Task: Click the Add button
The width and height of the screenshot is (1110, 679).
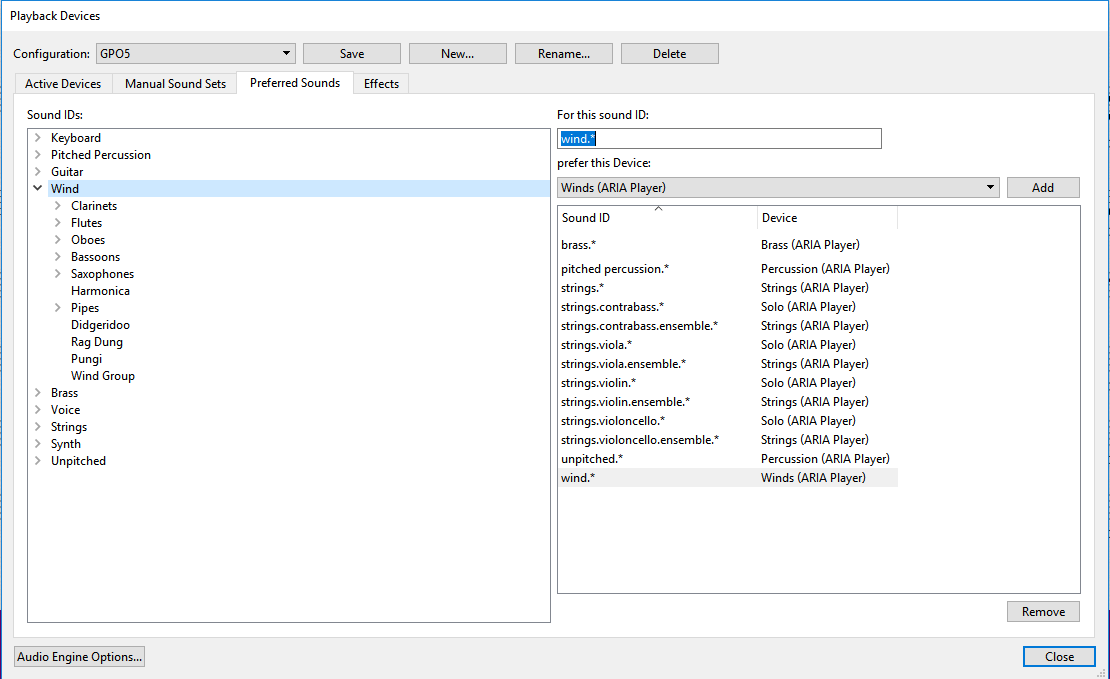Action: pos(1042,187)
